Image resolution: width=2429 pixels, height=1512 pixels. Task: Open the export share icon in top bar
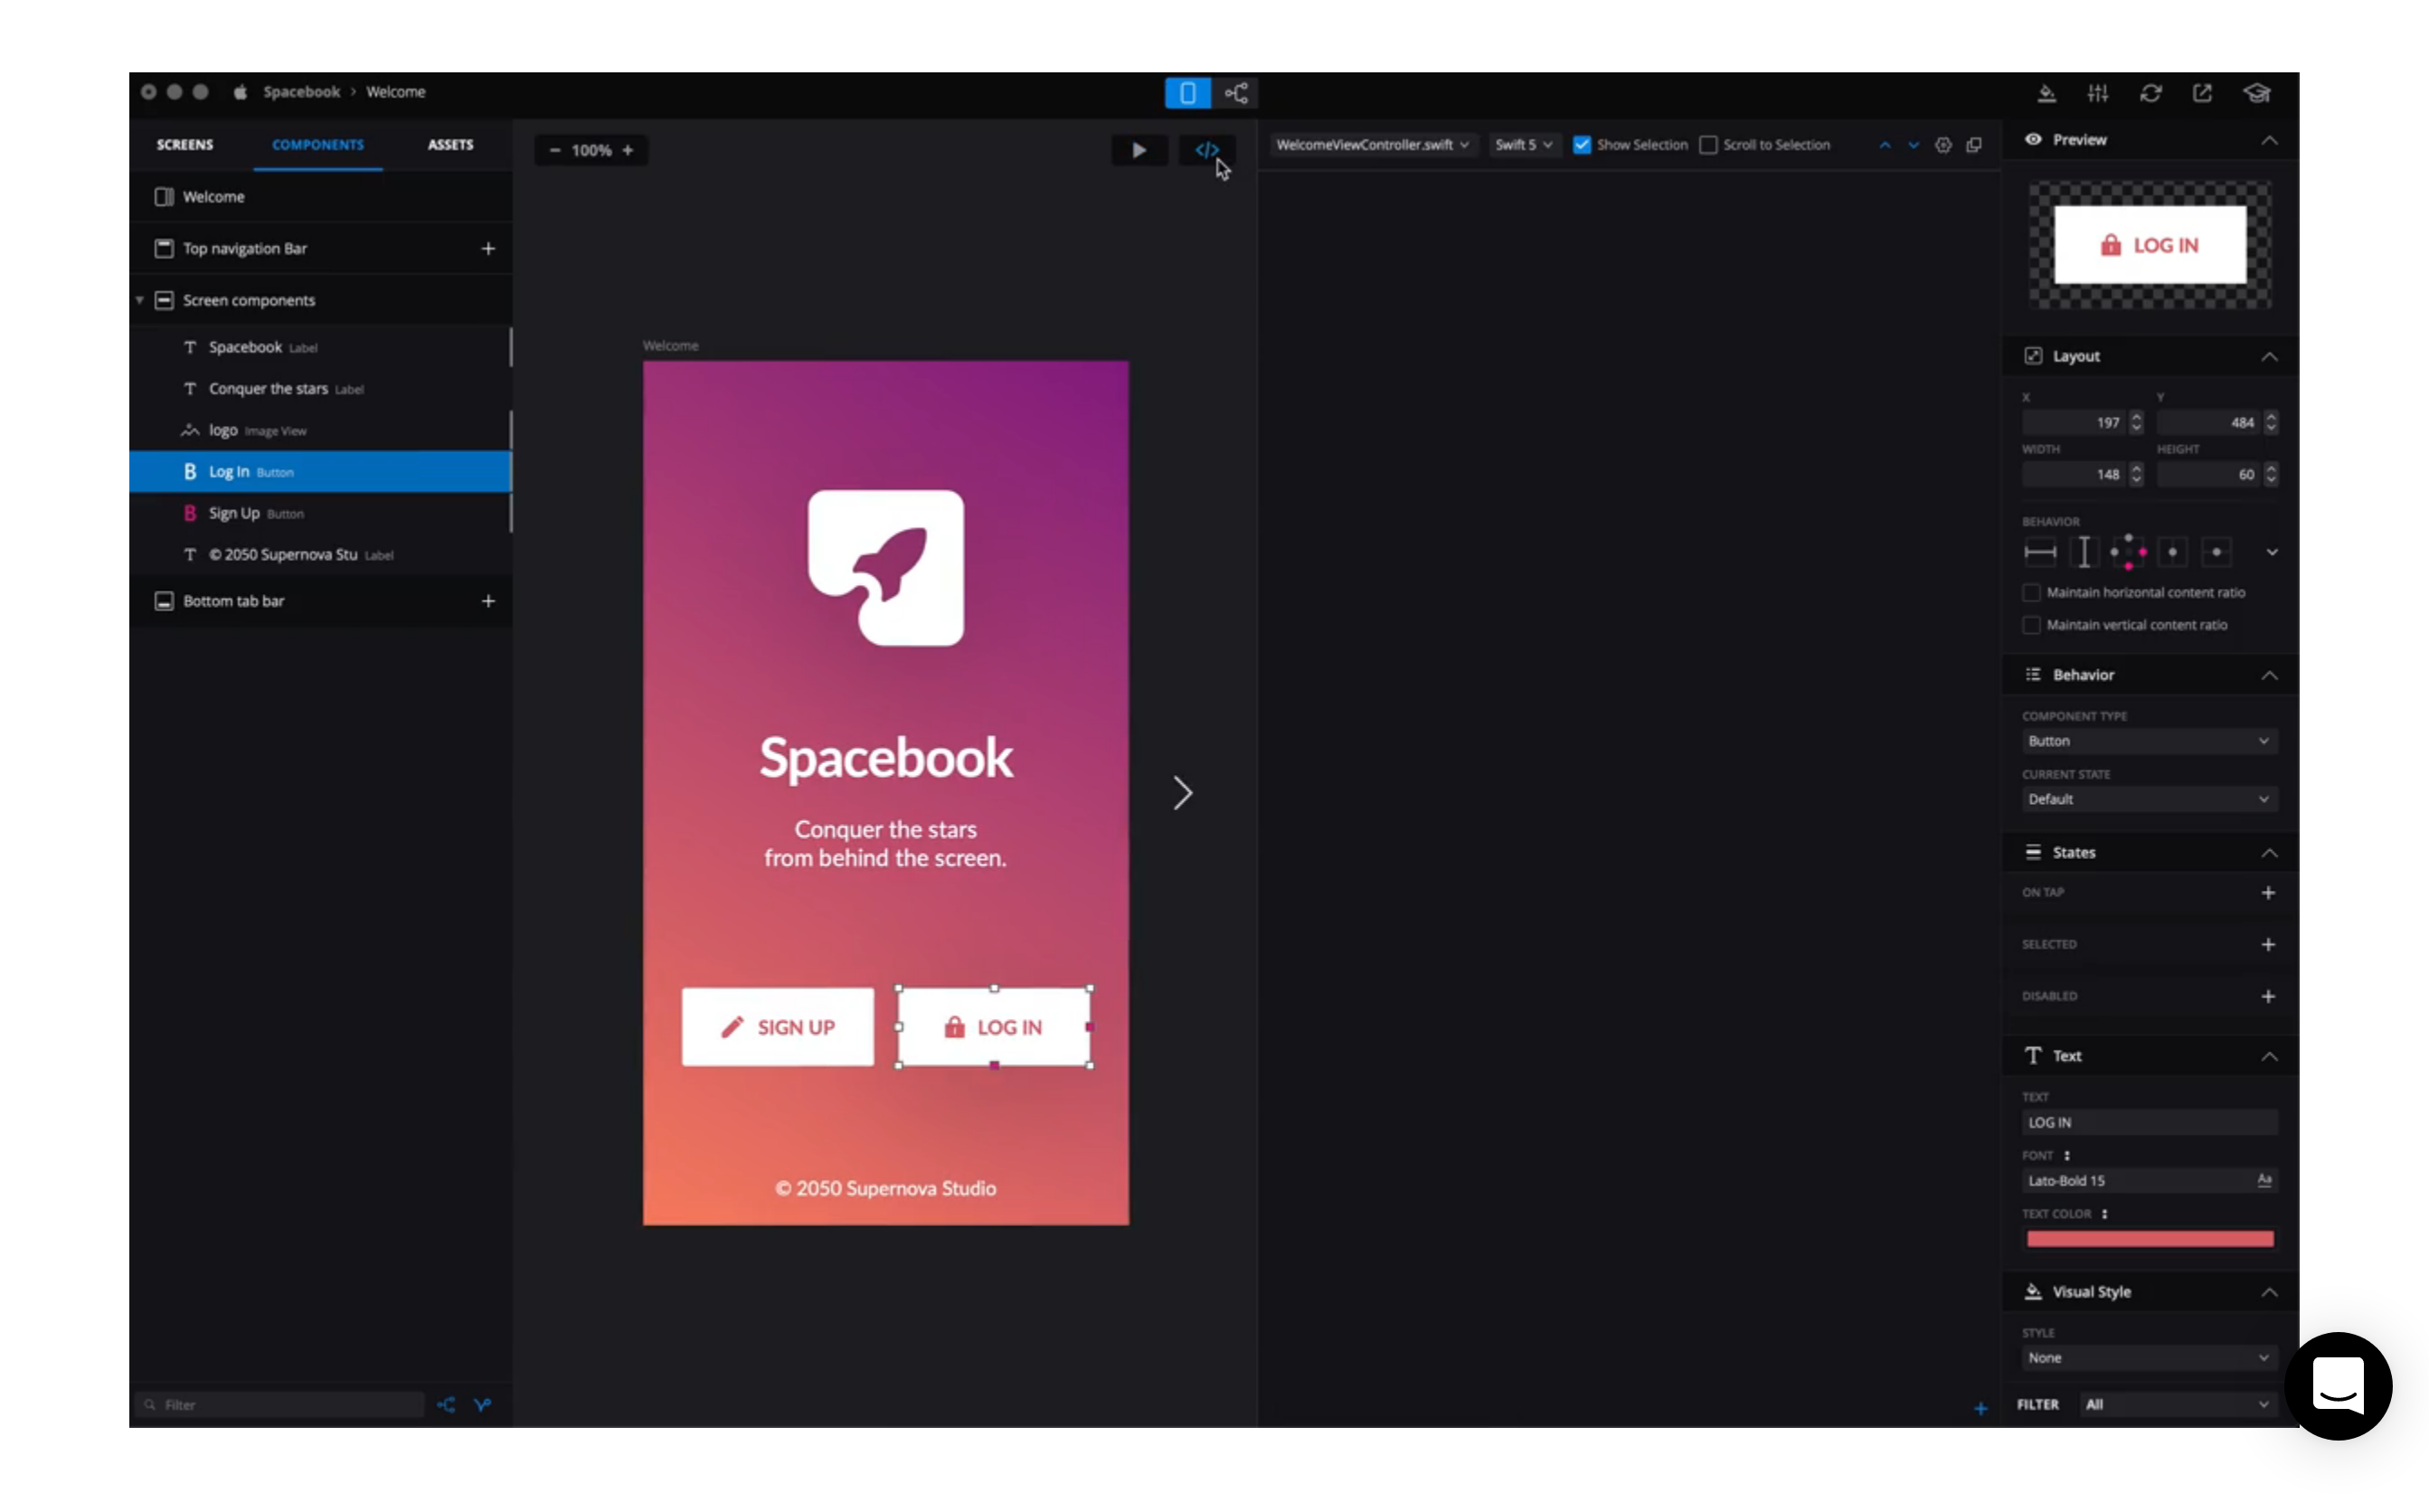2203,93
